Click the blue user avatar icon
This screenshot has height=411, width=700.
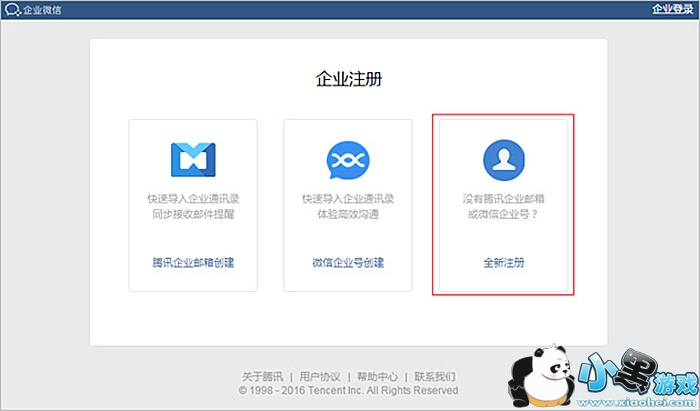(x=504, y=160)
